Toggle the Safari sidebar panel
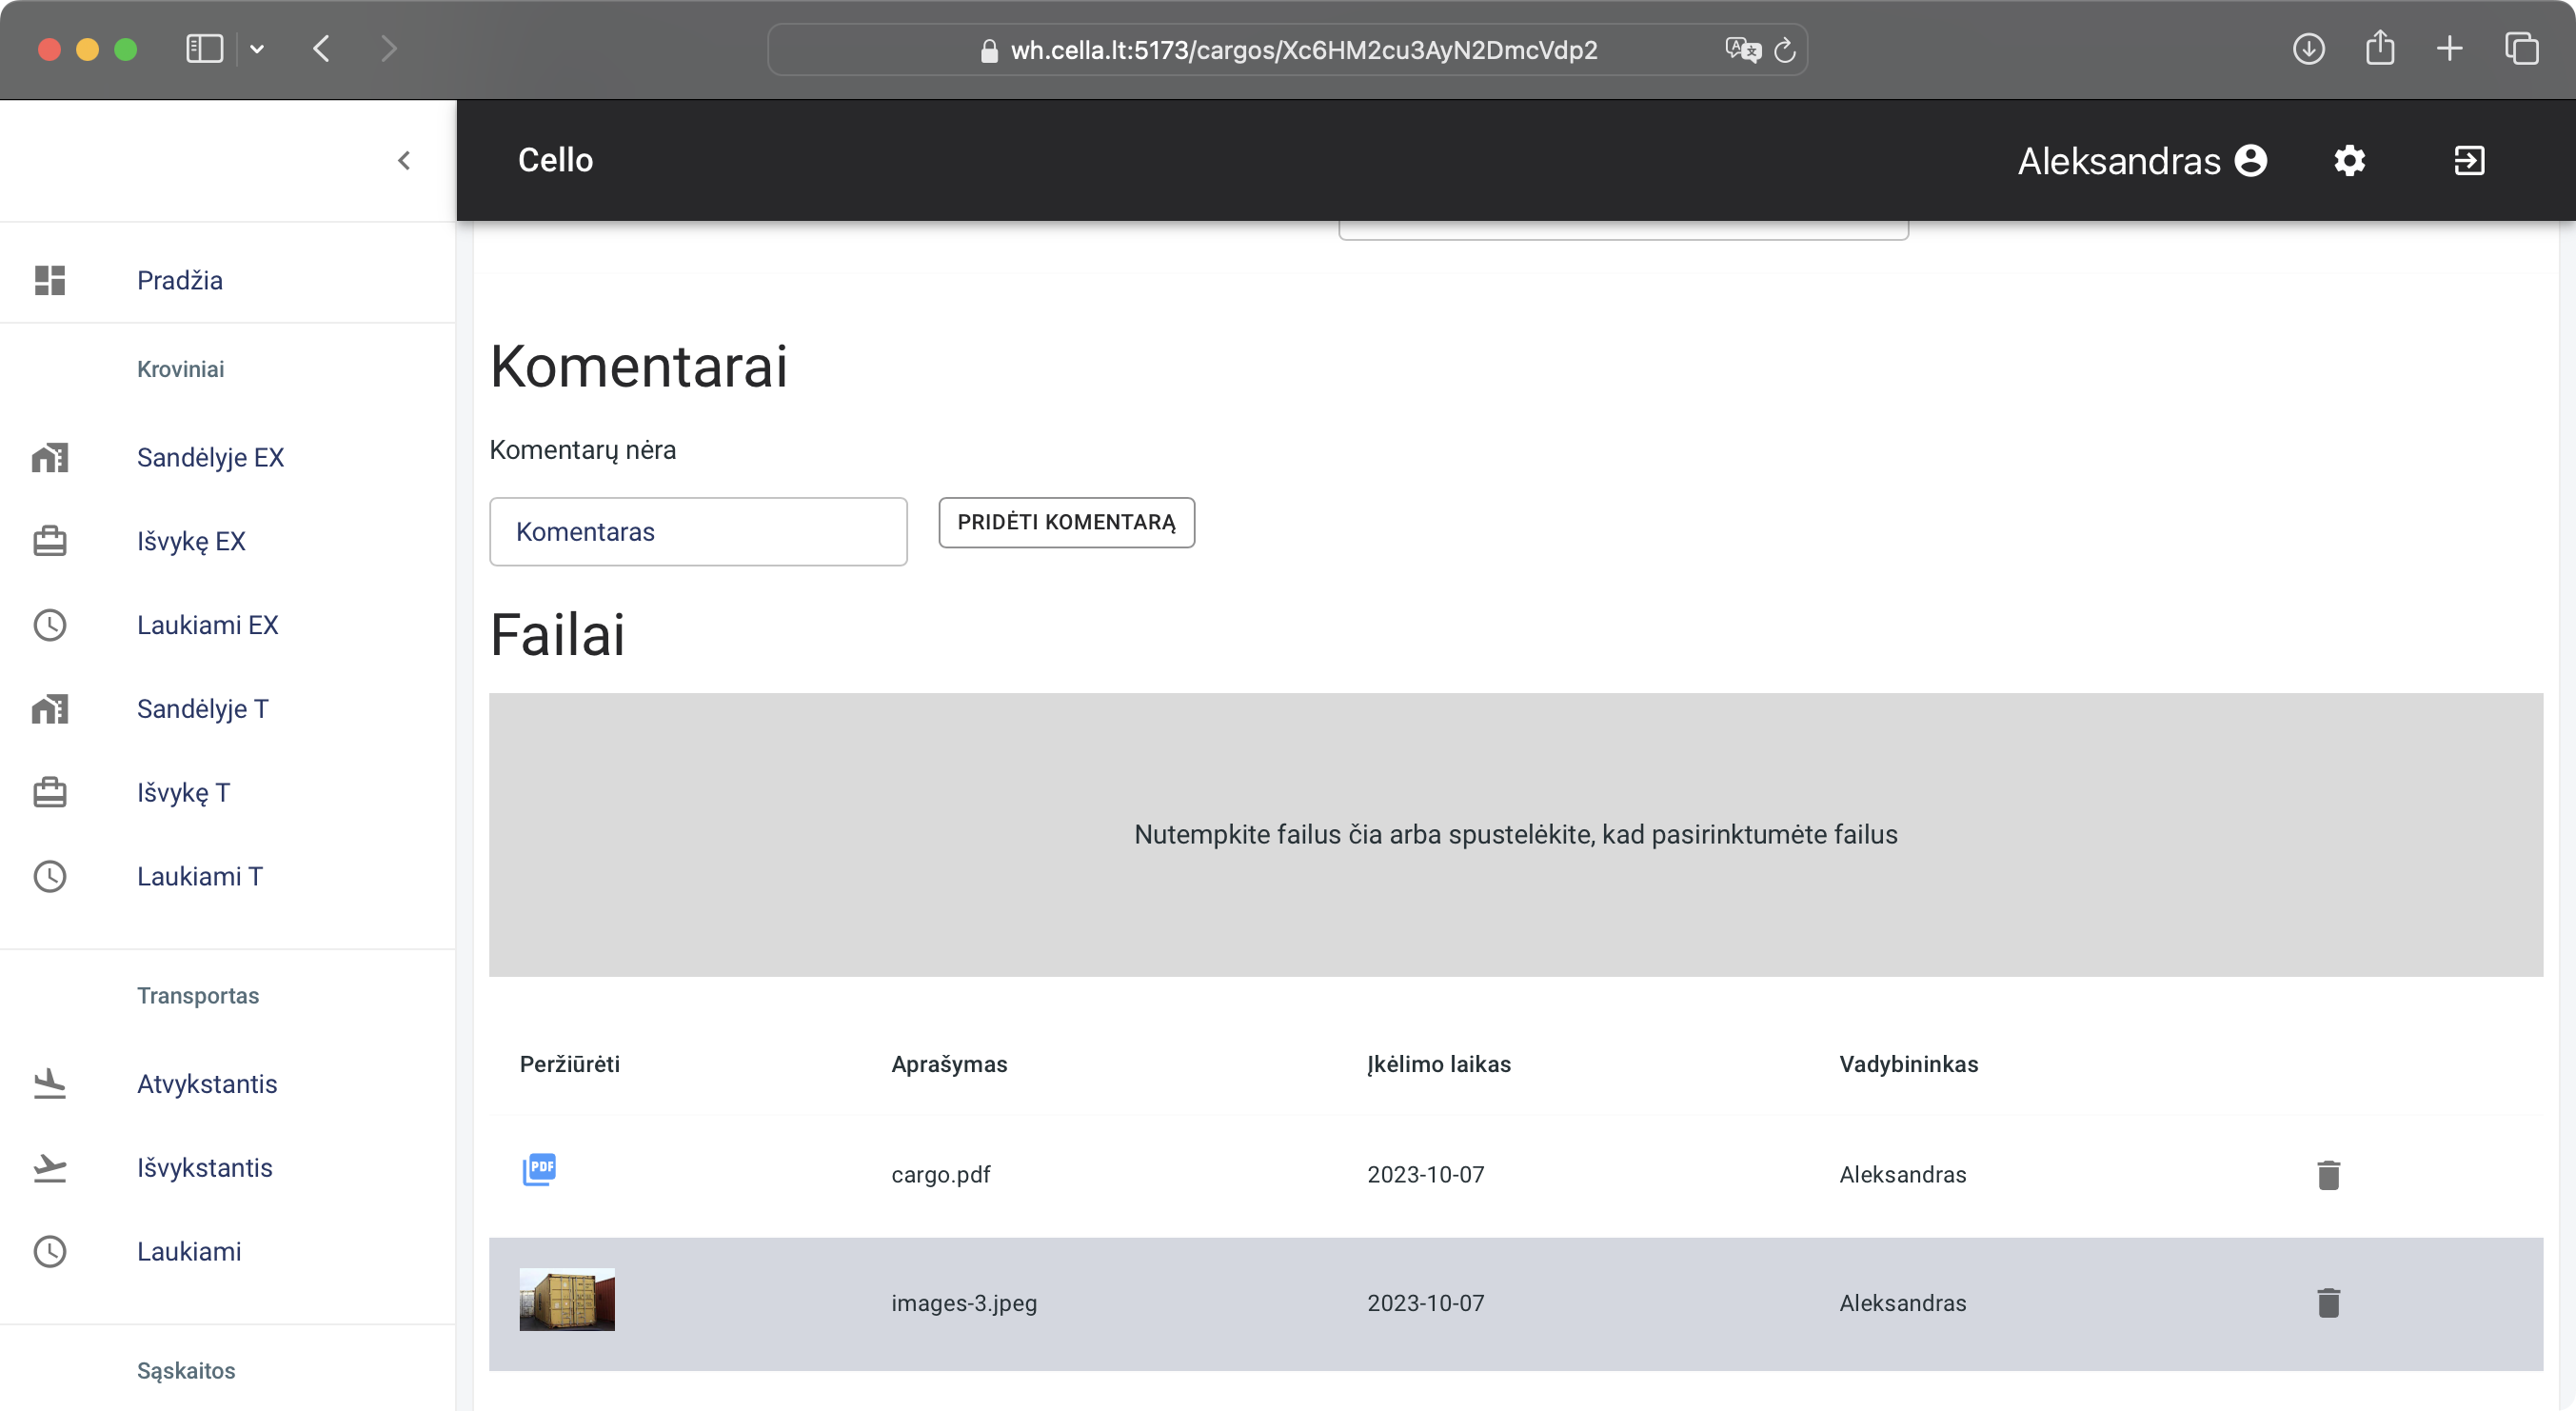Image resolution: width=2576 pixels, height=1411 pixels. click(x=204, y=49)
